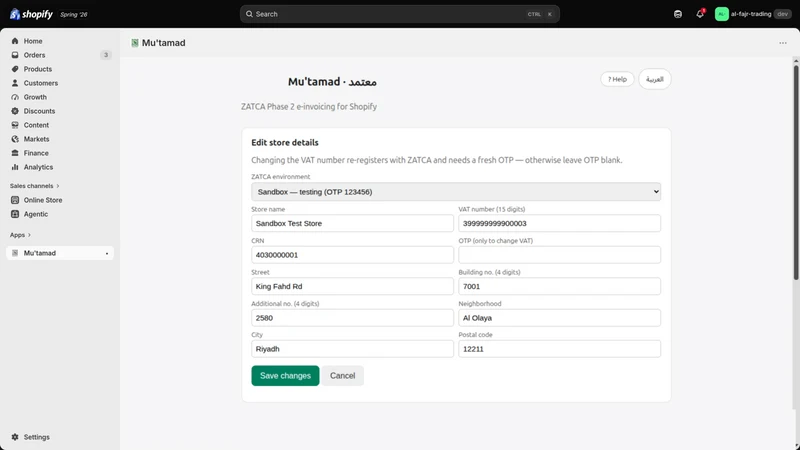Click the Growth gauge icon

pyautogui.click(x=15, y=97)
